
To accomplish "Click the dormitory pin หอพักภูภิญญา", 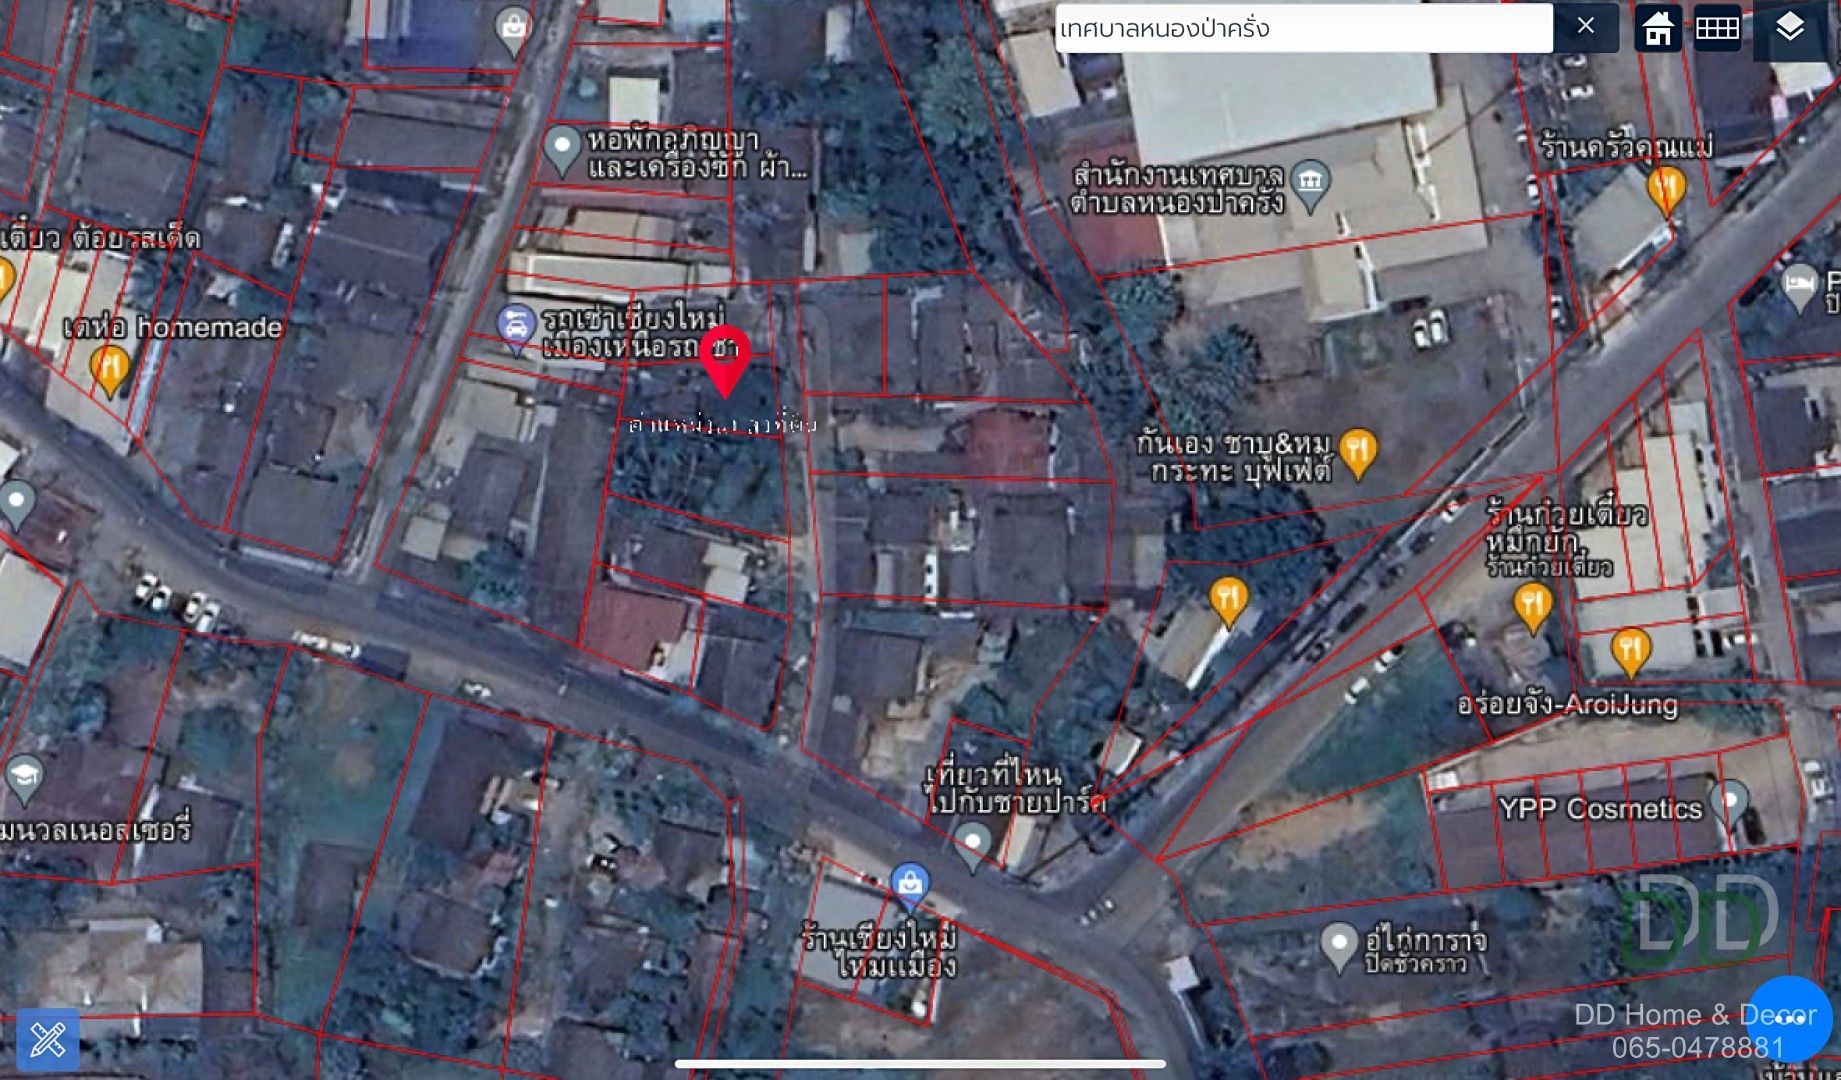I will (562, 150).
